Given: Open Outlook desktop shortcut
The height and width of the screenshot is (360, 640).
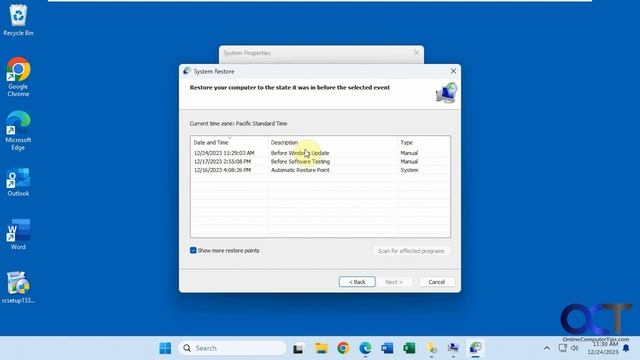Looking at the screenshot, I should click(18, 182).
